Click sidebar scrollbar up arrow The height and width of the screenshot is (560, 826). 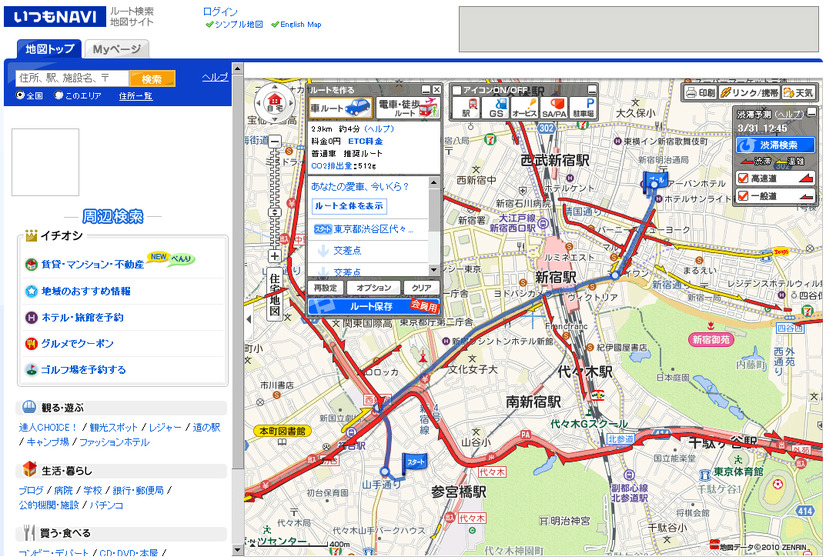tap(238, 68)
